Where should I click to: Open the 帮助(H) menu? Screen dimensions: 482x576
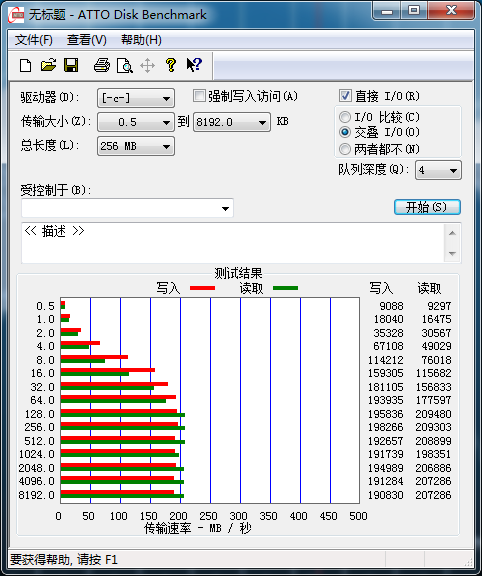coord(141,40)
